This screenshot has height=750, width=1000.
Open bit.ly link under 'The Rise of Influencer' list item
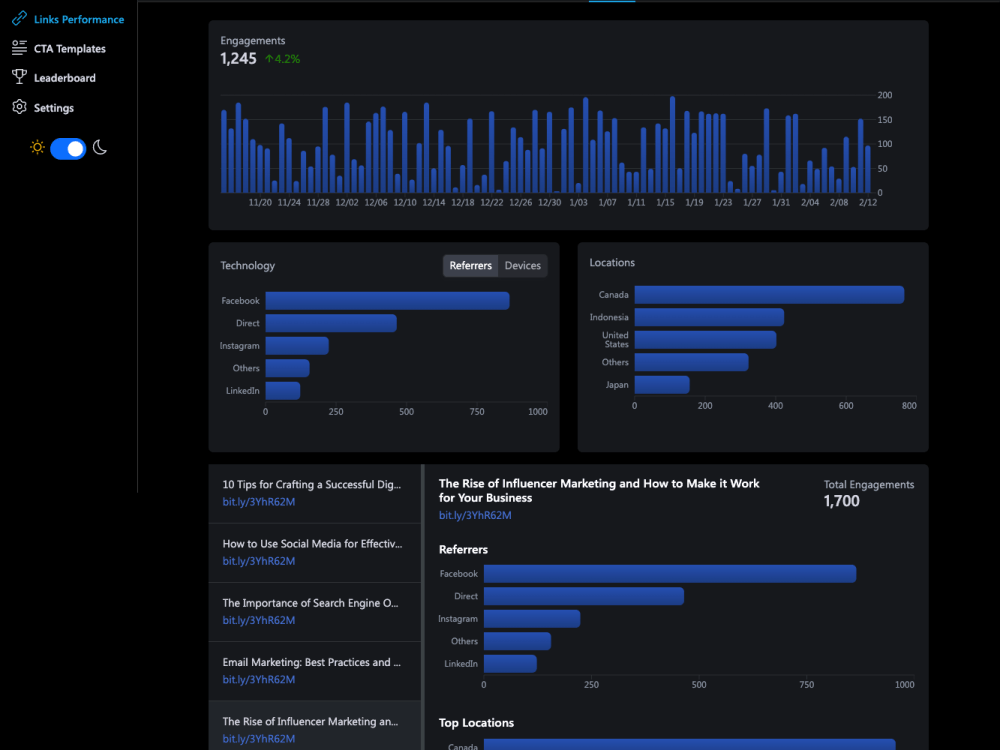258,739
